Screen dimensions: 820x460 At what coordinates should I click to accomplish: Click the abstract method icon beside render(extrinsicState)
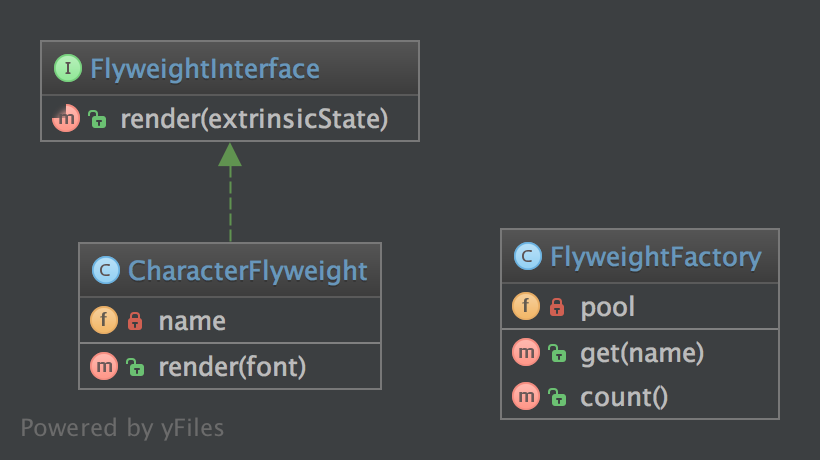click(66, 118)
